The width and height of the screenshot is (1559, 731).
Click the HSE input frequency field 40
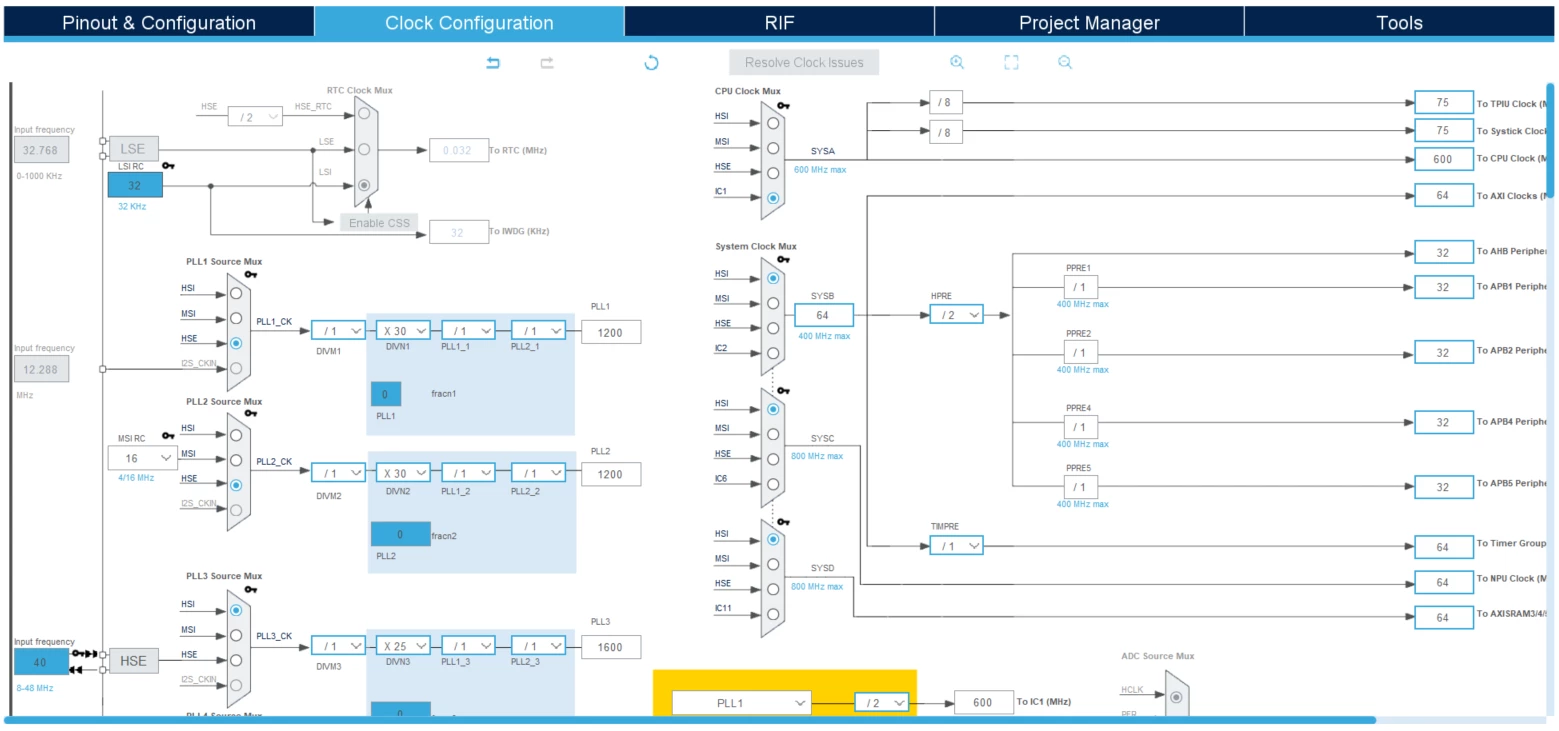pos(41,662)
